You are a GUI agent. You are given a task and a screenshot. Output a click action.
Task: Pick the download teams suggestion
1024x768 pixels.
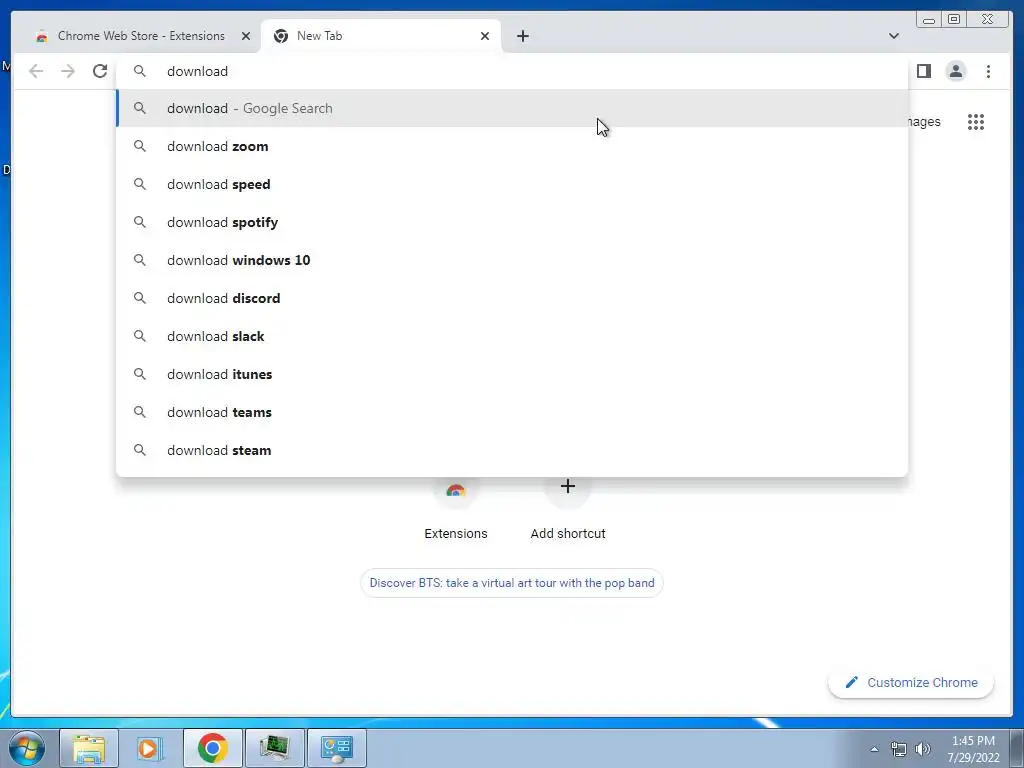coord(512,412)
